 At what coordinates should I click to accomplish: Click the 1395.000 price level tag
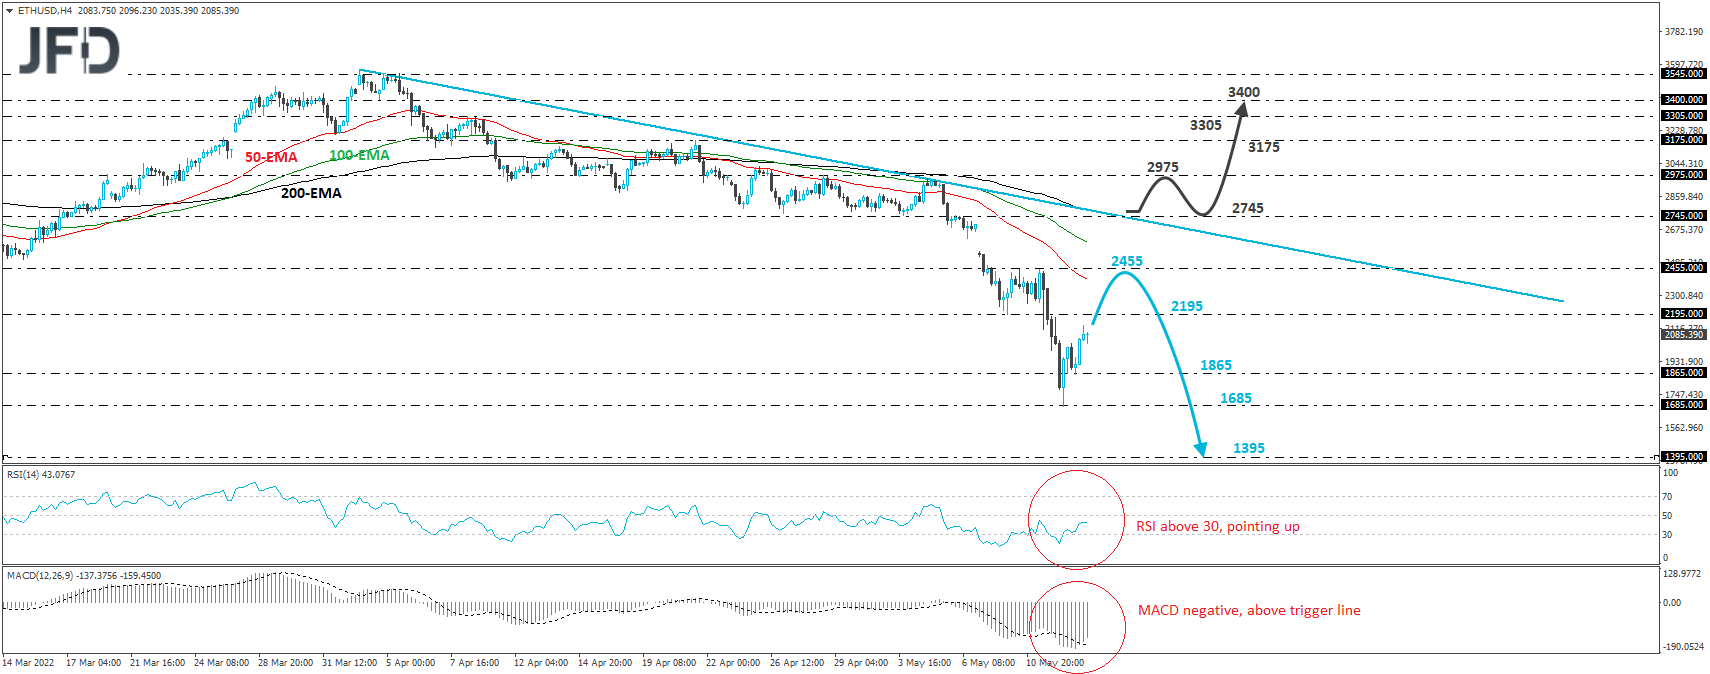[x=1684, y=457]
